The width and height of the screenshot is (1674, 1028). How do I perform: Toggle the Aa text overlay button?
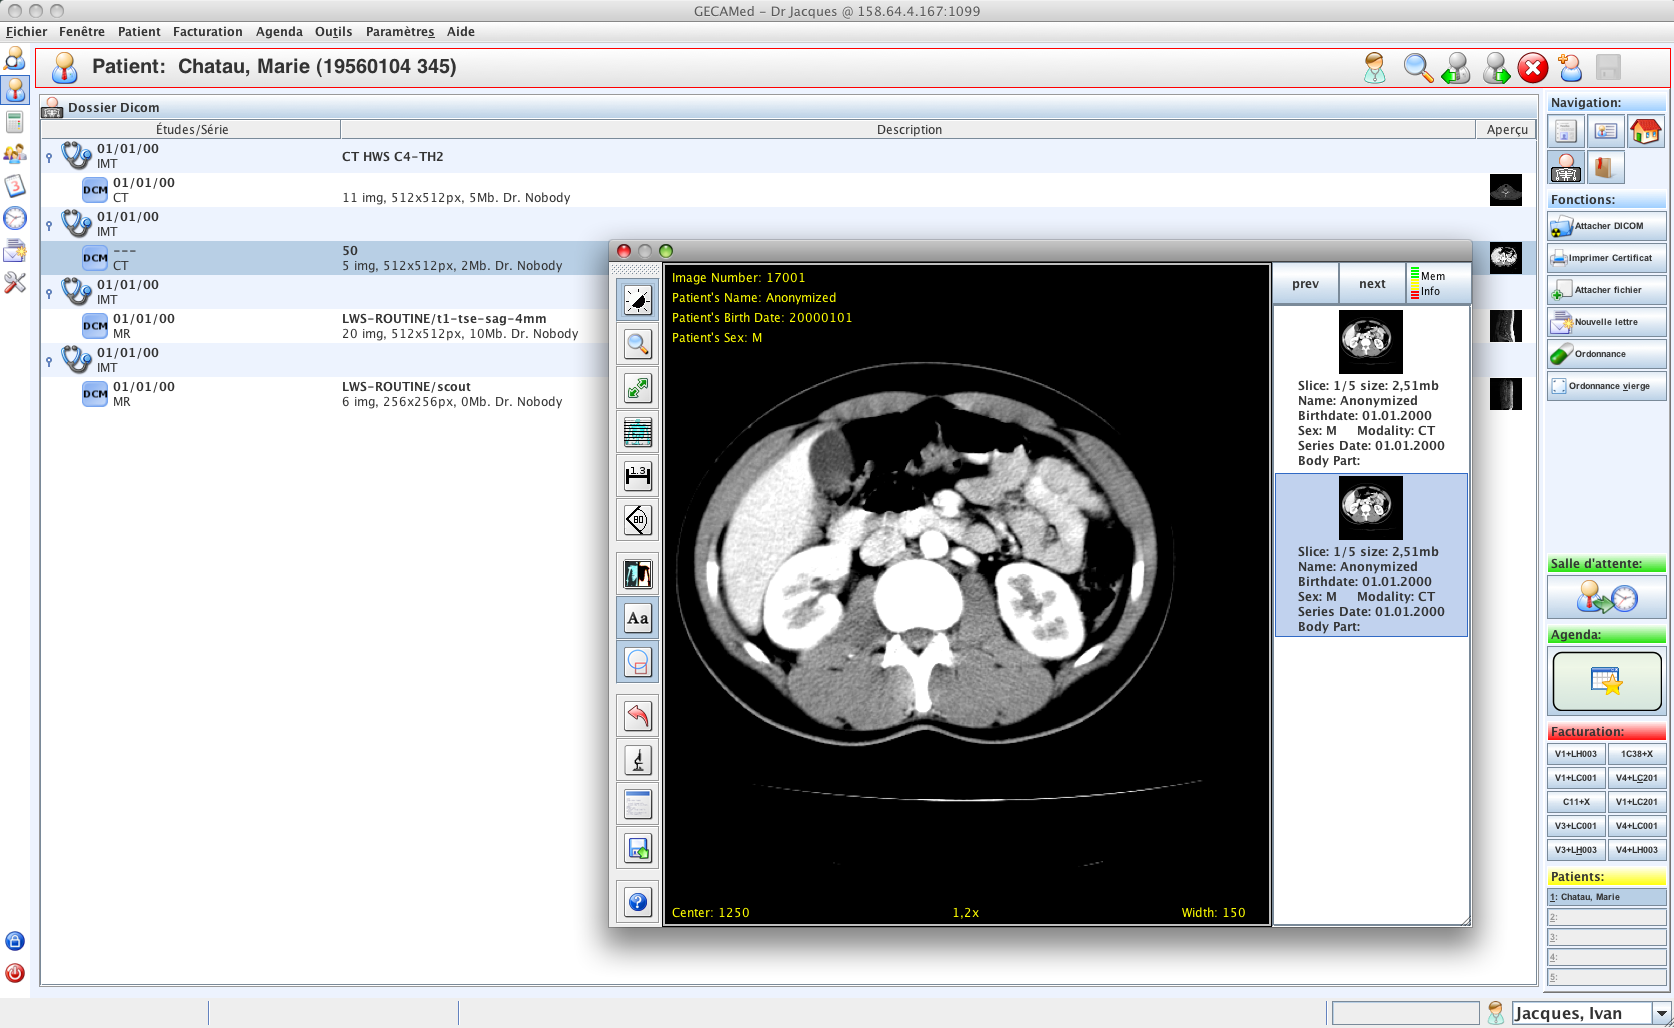tap(637, 618)
